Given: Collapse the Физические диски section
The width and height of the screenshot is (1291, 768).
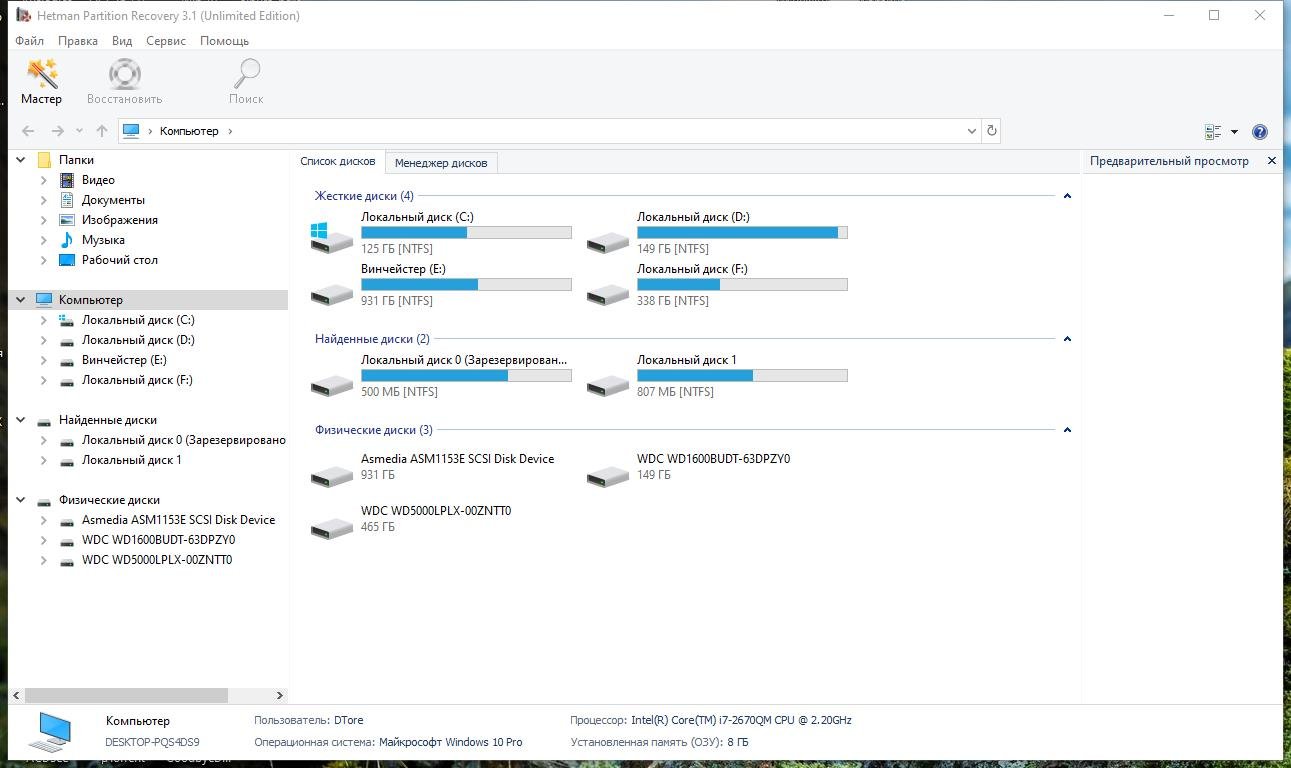Looking at the screenshot, I should [1067, 430].
